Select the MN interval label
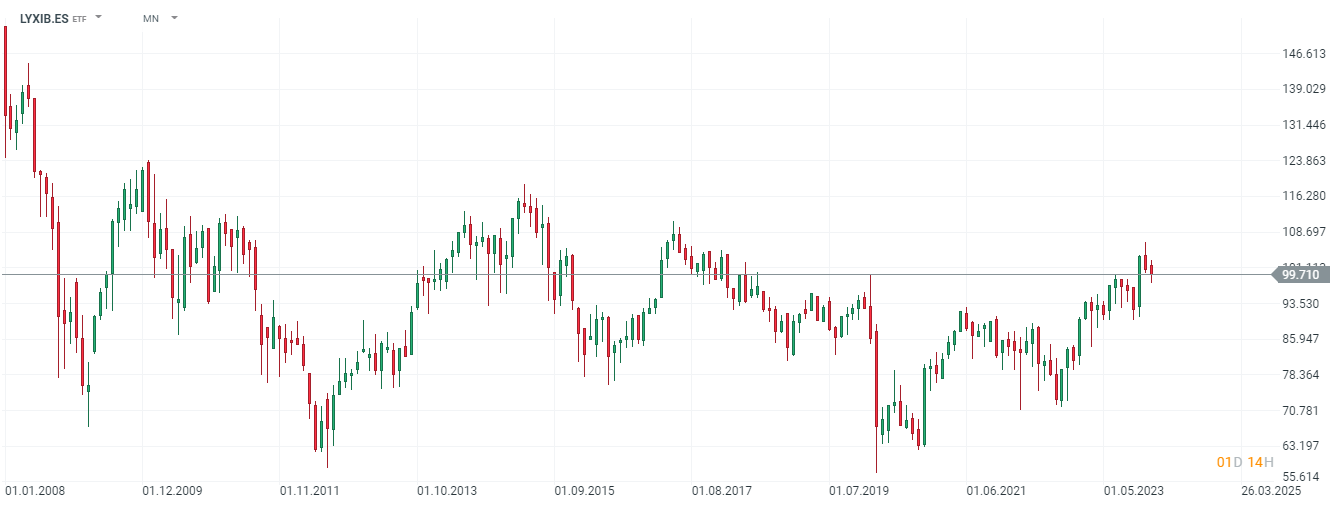This screenshot has width=1342, height=507. pyautogui.click(x=151, y=18)
